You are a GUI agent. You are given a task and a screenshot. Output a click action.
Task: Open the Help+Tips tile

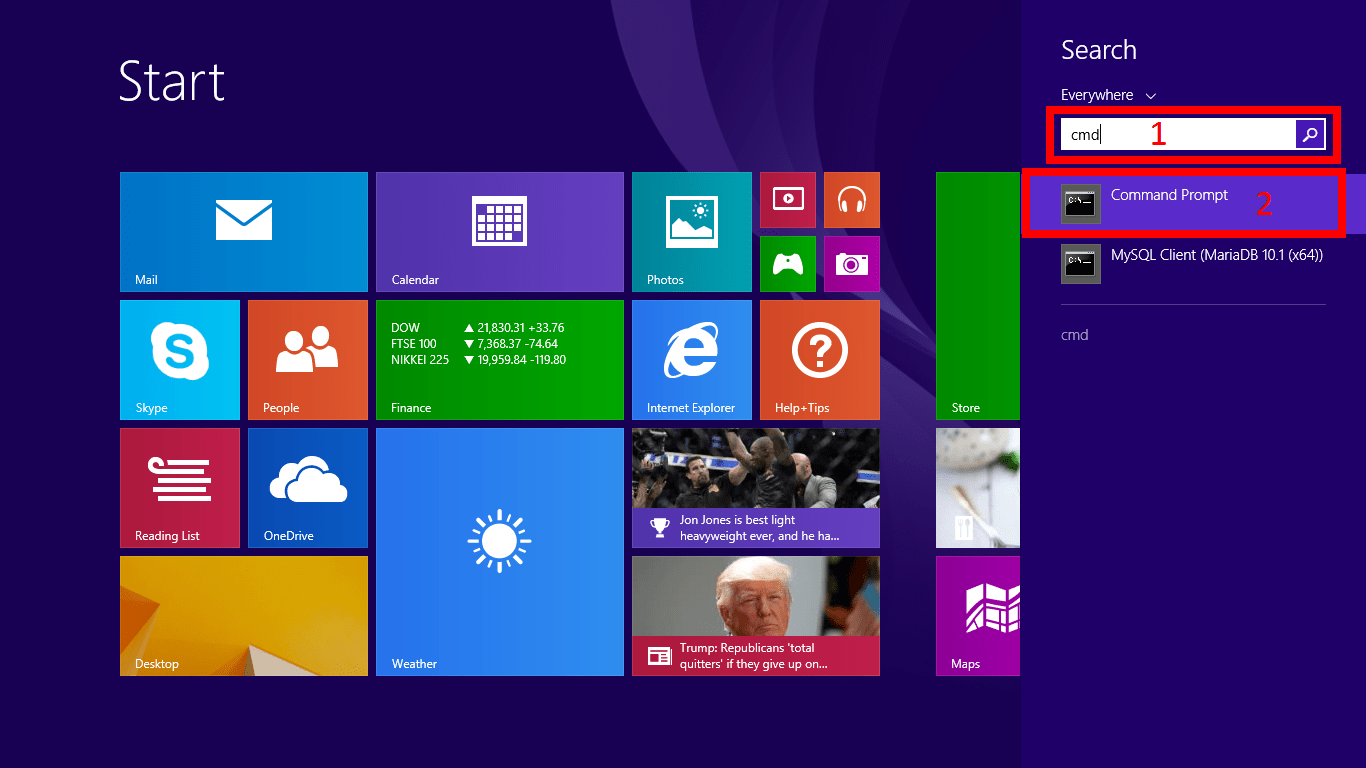820,360
